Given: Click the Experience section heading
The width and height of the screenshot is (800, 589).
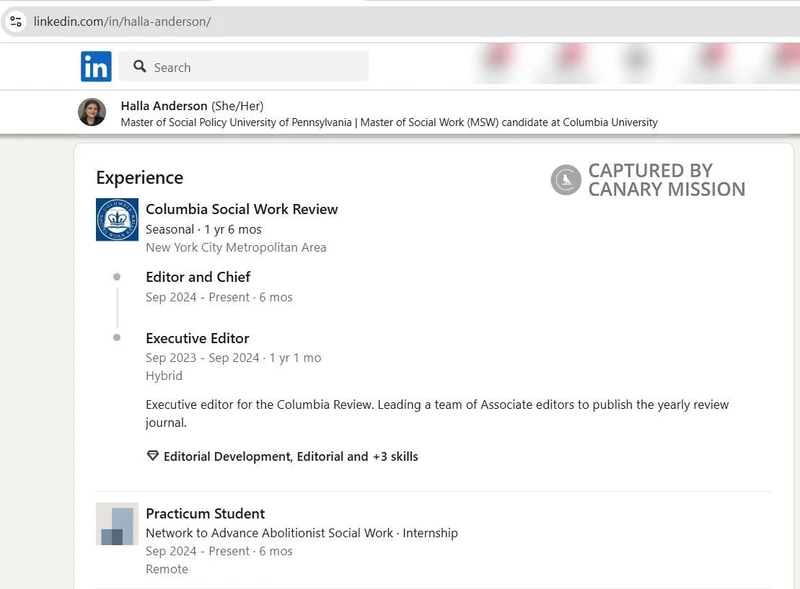Looking at the screenshot, I should [x=140, y=178].
